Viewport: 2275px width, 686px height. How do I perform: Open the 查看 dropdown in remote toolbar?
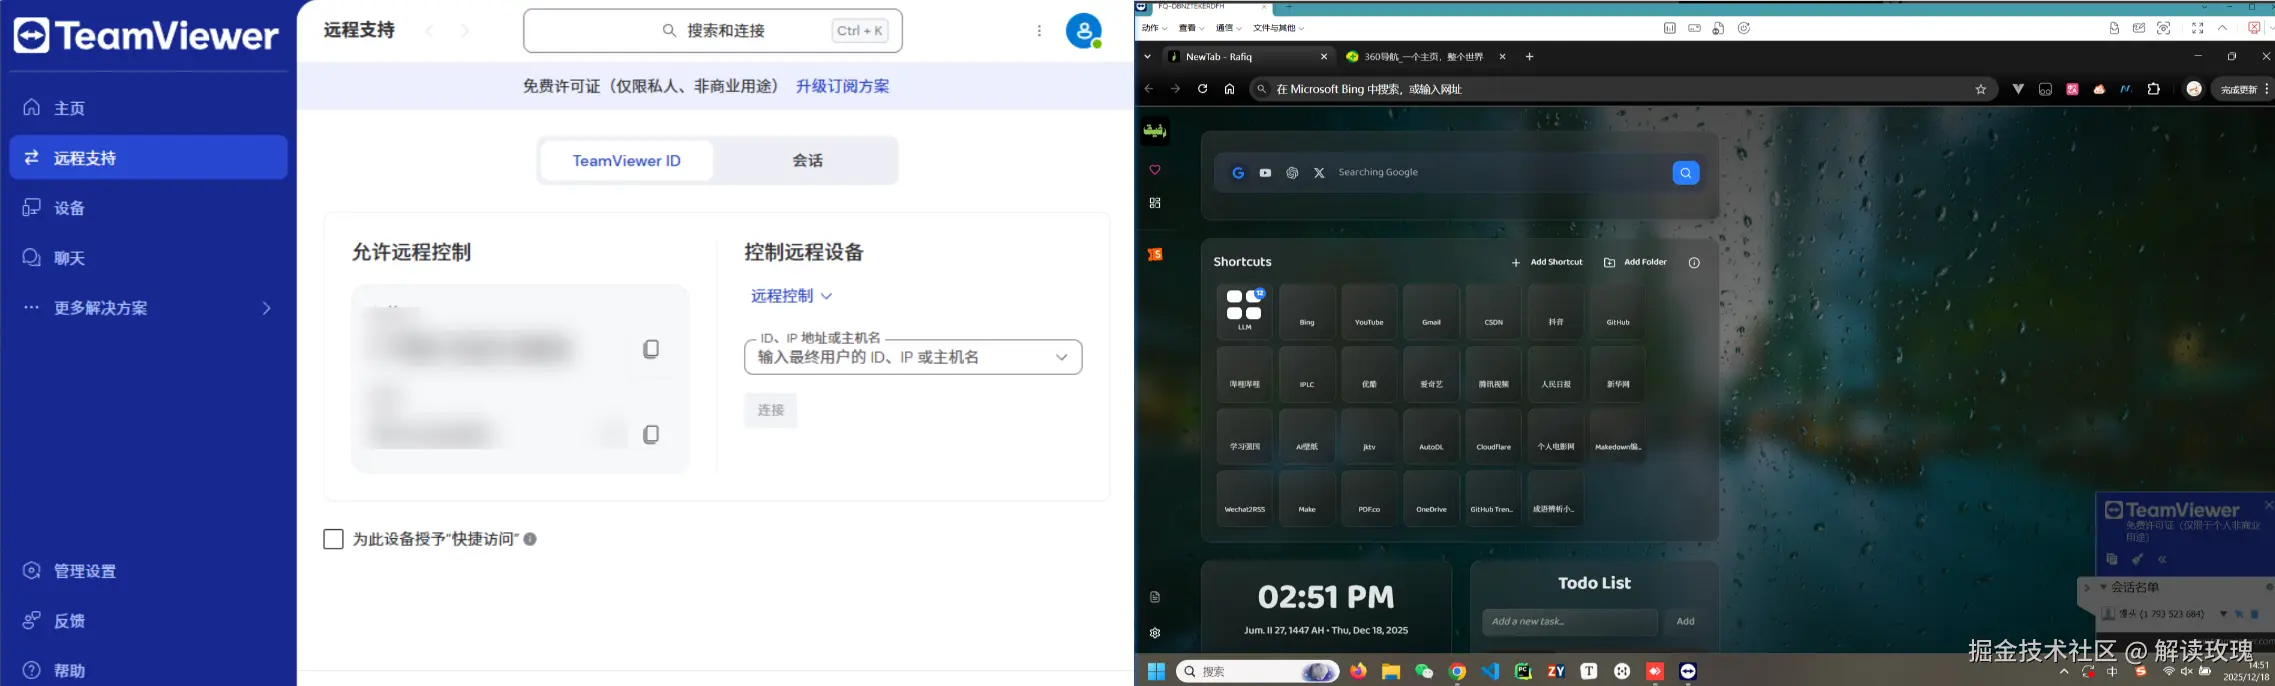tap(1191, 28)
